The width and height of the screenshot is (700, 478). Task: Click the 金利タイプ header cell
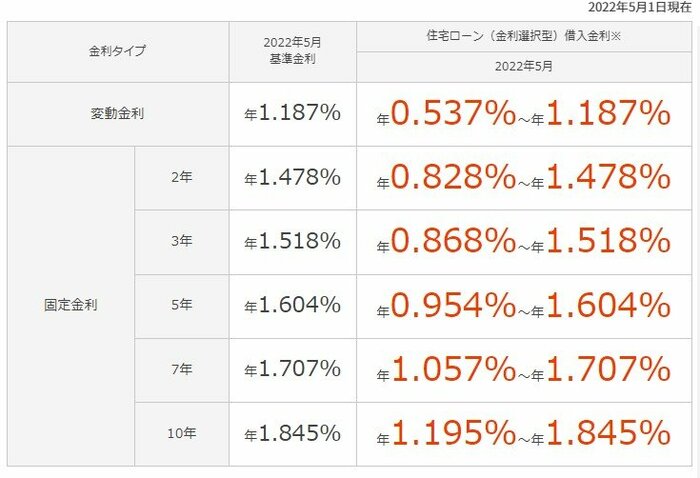(x=117, y=50)
